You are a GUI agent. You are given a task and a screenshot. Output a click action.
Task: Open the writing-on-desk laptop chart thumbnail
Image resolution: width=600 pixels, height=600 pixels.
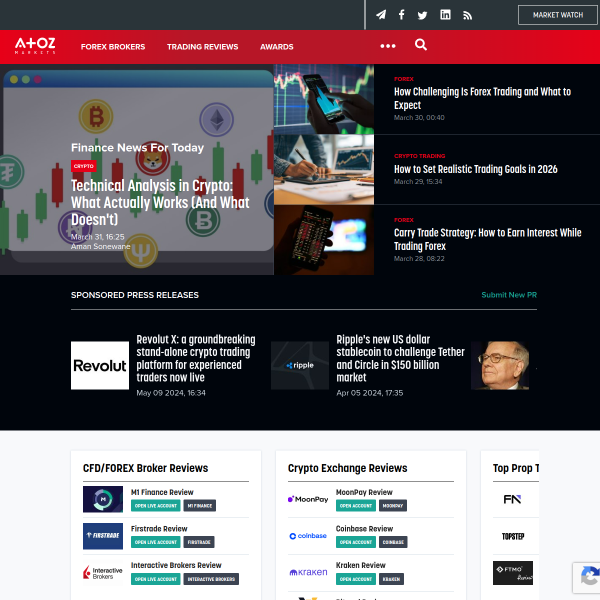[324, 170]
